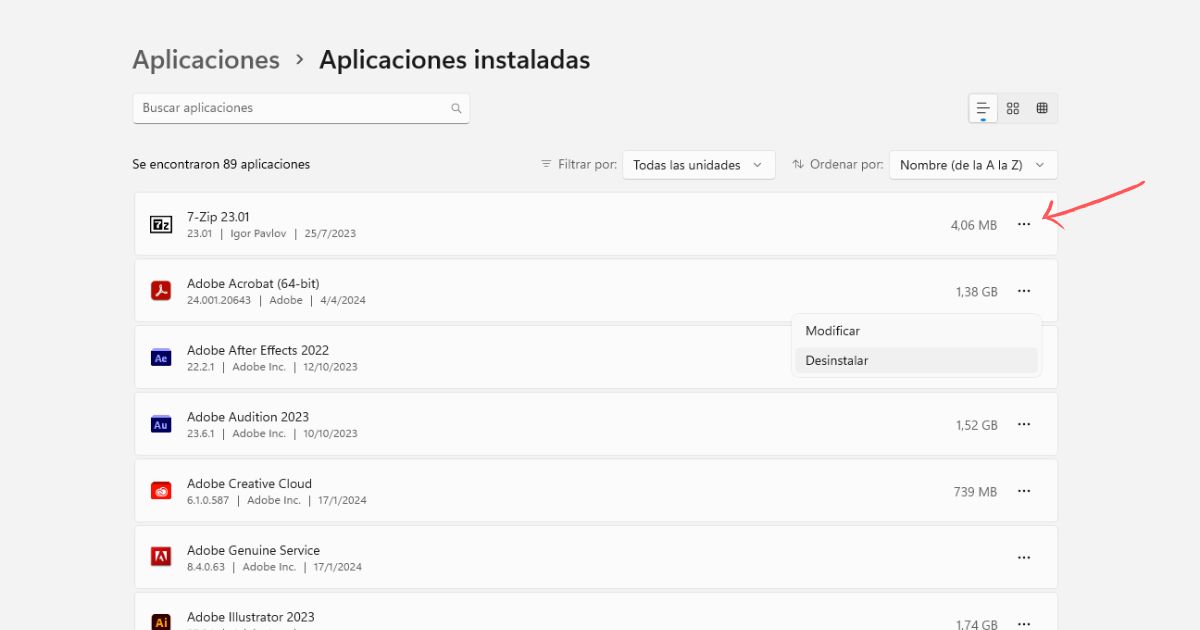1200x630 pixels.
Task: Click the 7-Zip app icon
Action: click(x=160, y=224)
